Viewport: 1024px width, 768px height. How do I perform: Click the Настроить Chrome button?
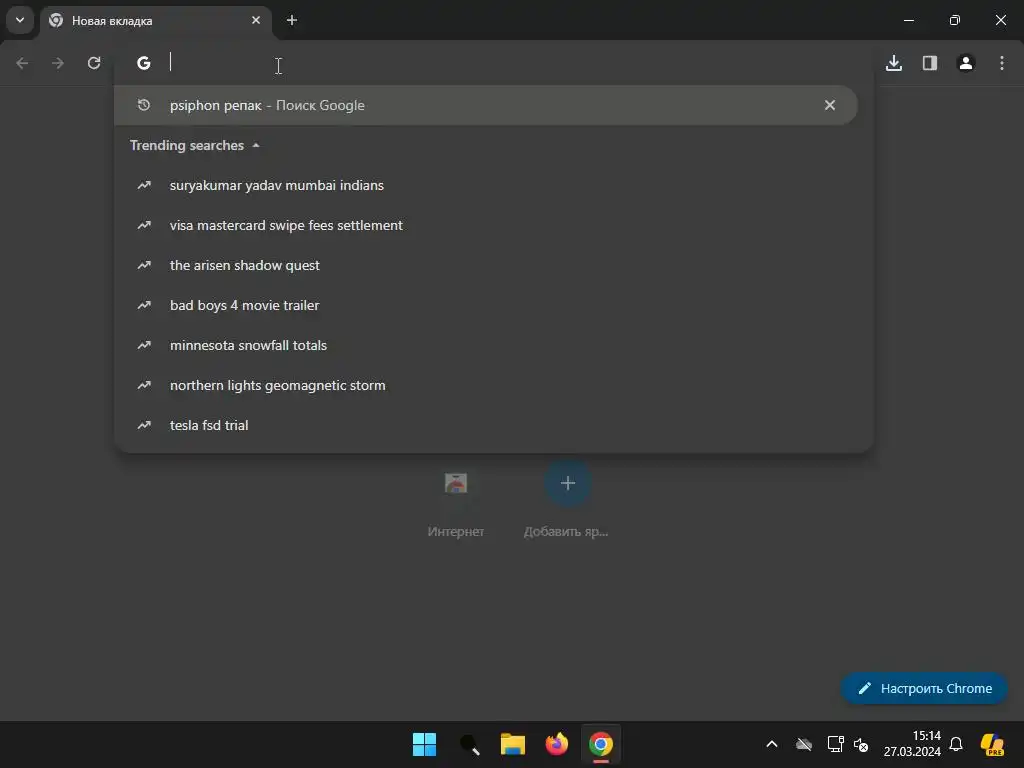[924, 688]
